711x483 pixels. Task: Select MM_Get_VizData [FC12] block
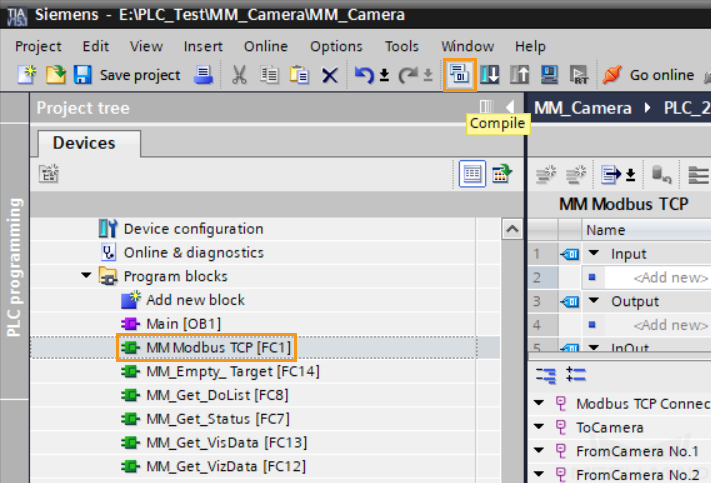[214, 466]
